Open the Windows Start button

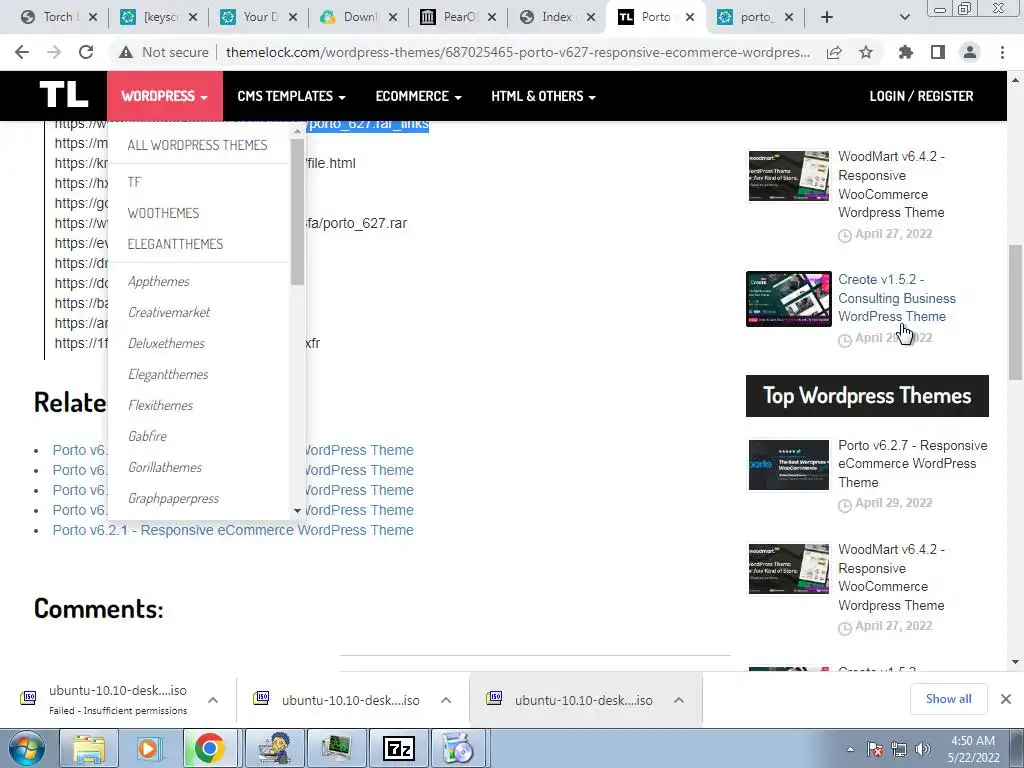point(27,748)
